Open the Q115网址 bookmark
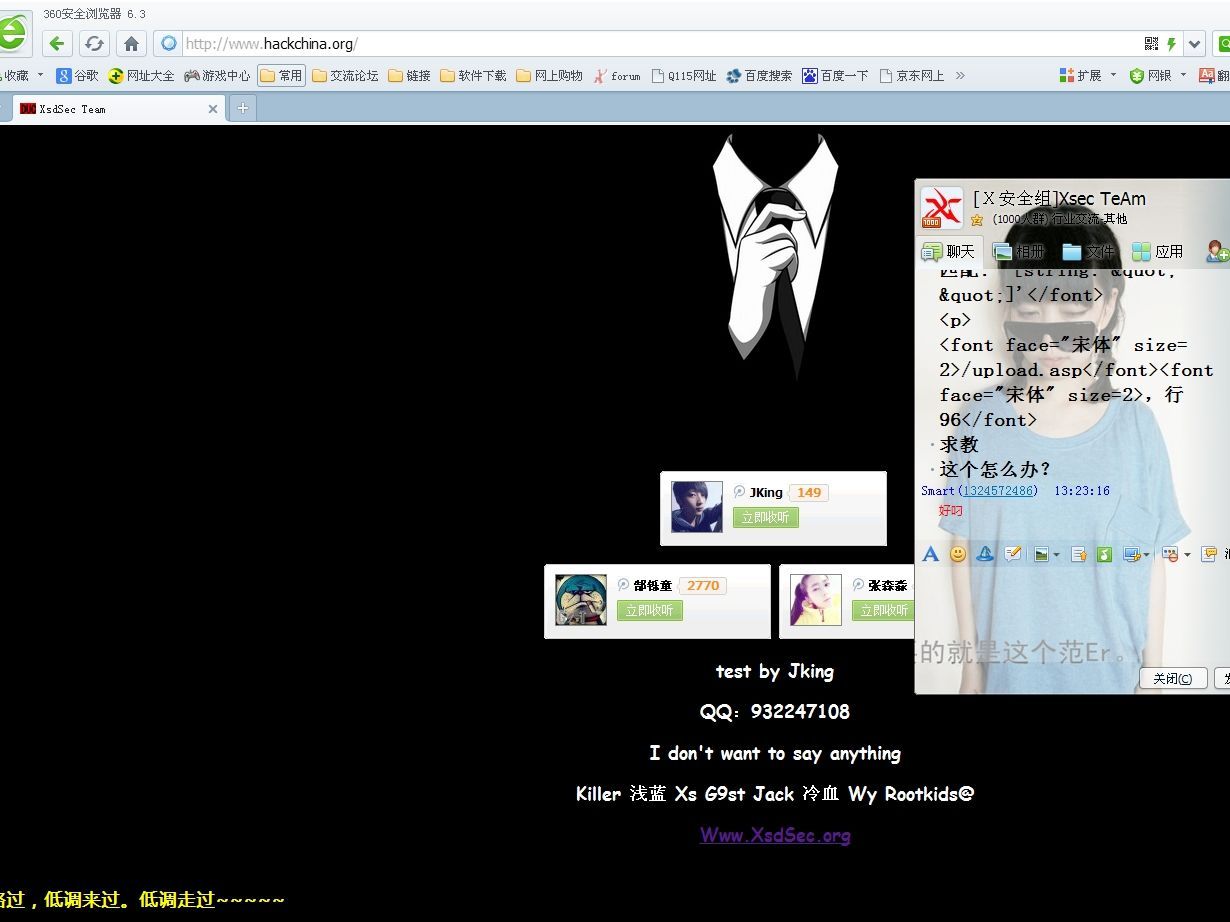The width and height of the screenshot is (1230, 922). point(684,75)
